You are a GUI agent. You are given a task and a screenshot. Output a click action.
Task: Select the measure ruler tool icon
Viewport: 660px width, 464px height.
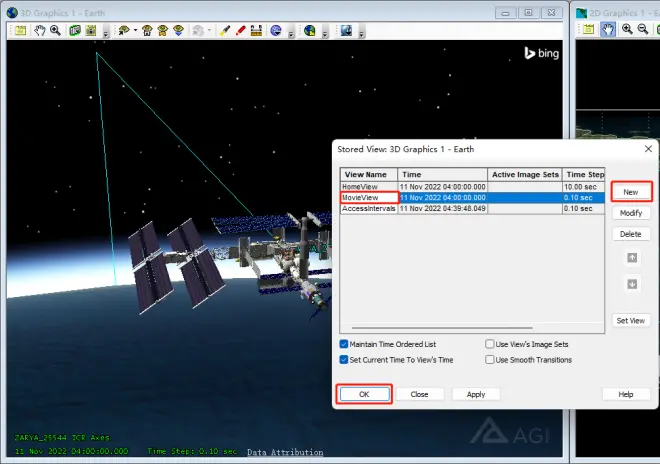click(x=256, y=30)
